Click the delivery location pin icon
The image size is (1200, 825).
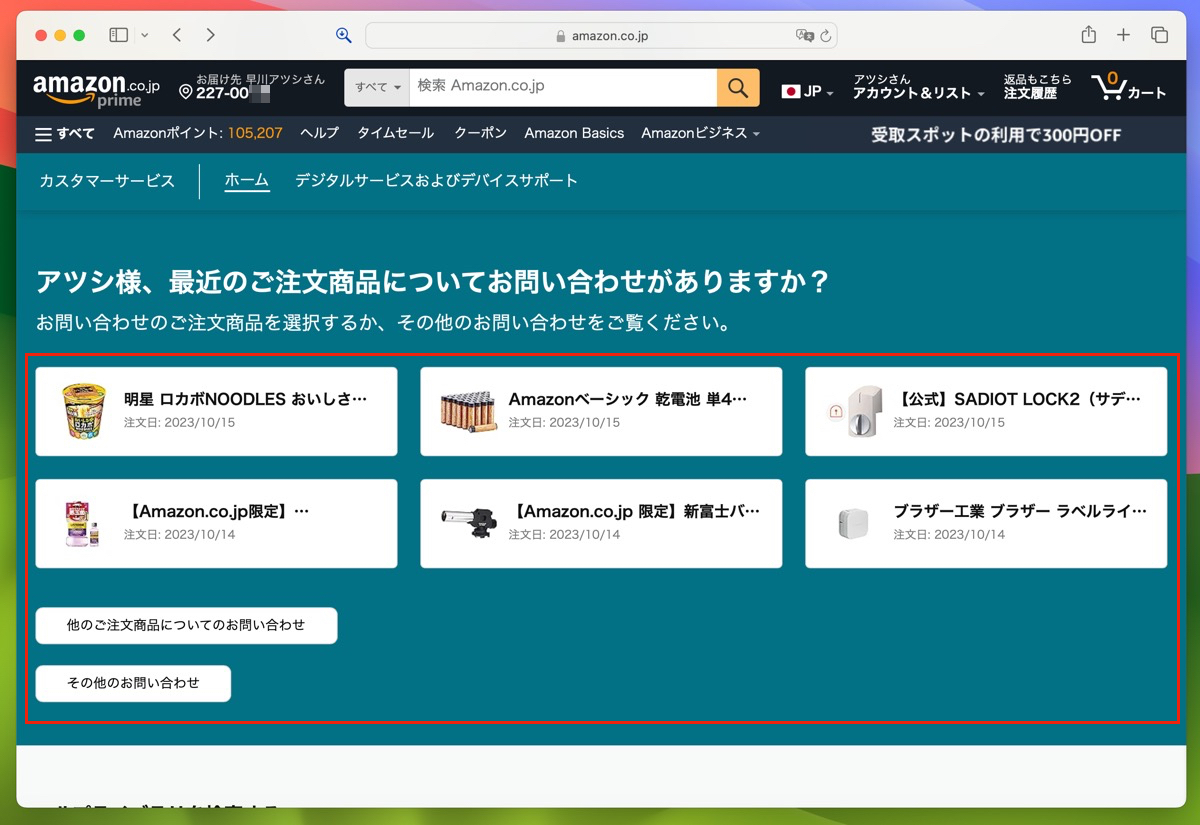[x=185, y=92]
